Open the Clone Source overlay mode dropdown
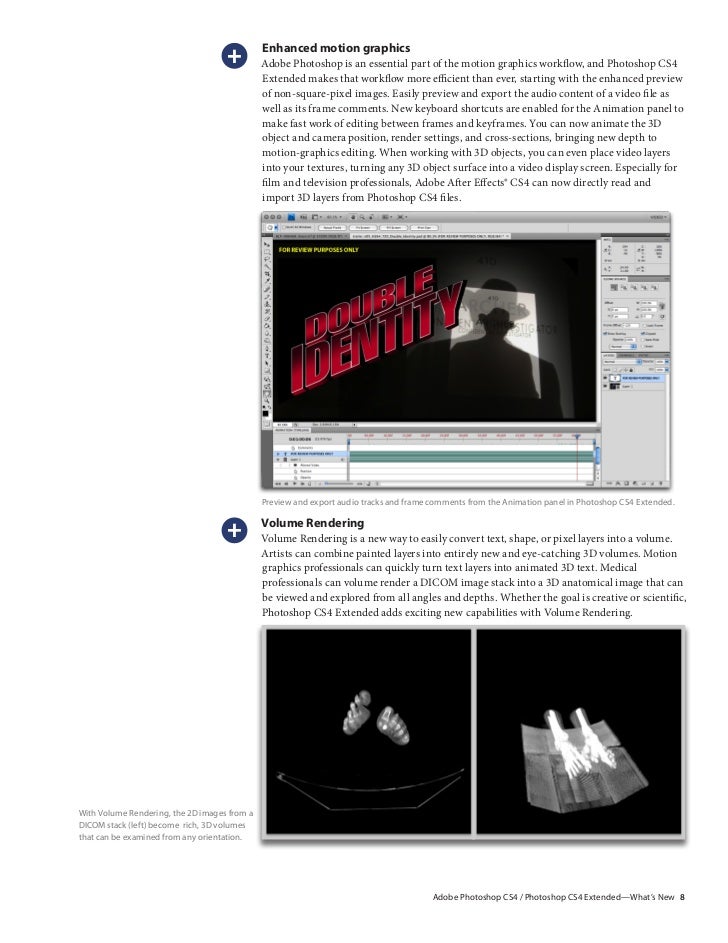The image size is (728, 943). click(x=623, y=346)
